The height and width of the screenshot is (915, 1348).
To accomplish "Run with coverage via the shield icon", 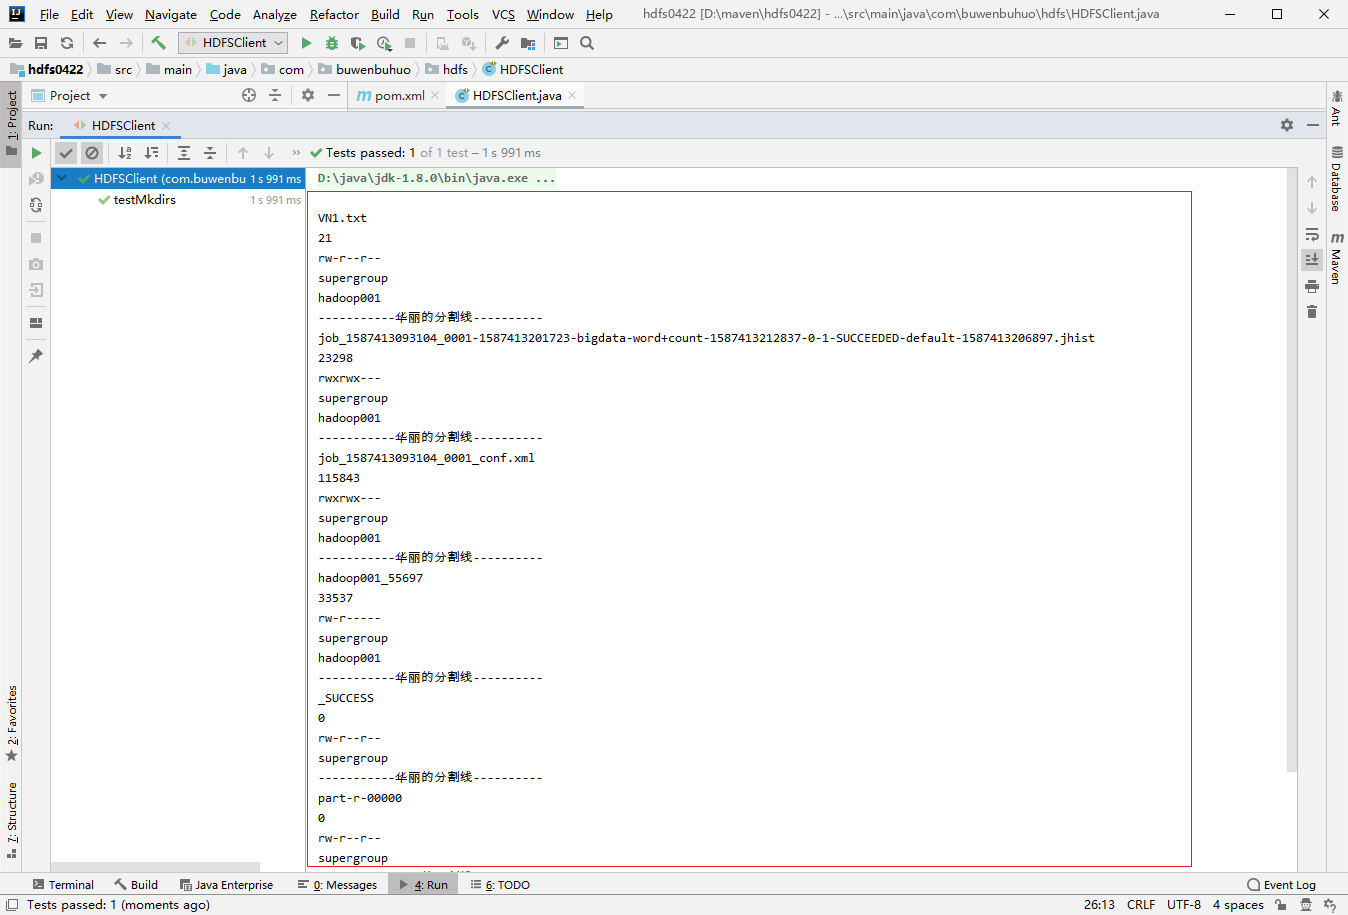I will [x=357, y=43].
